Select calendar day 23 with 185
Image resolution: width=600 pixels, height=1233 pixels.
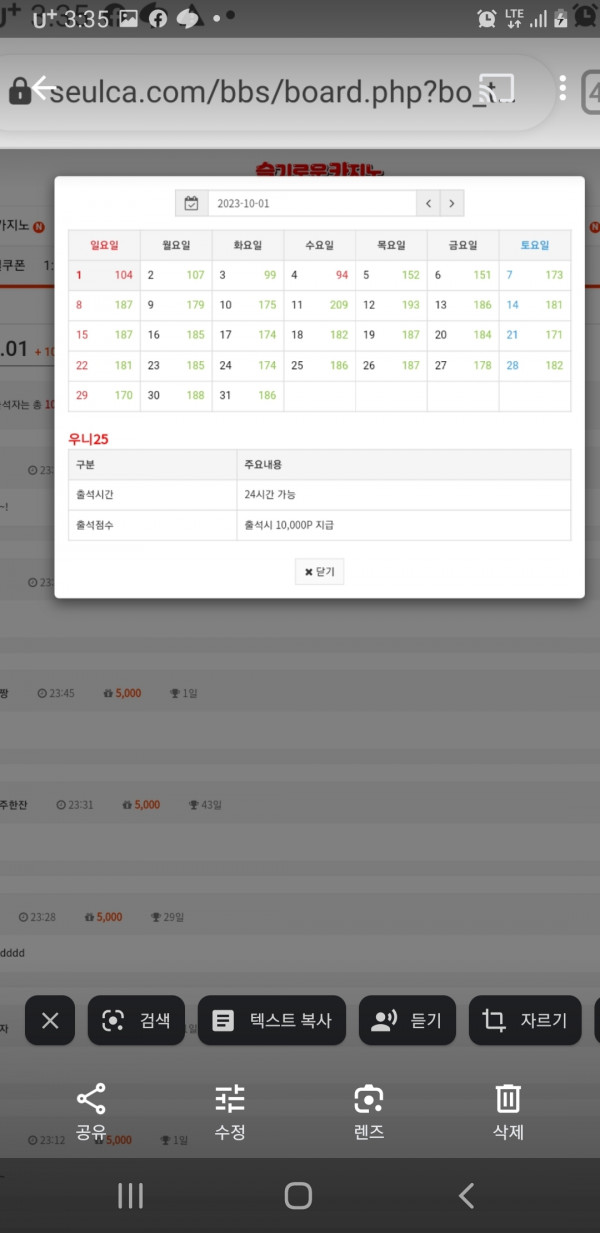[x=176, y=365]
